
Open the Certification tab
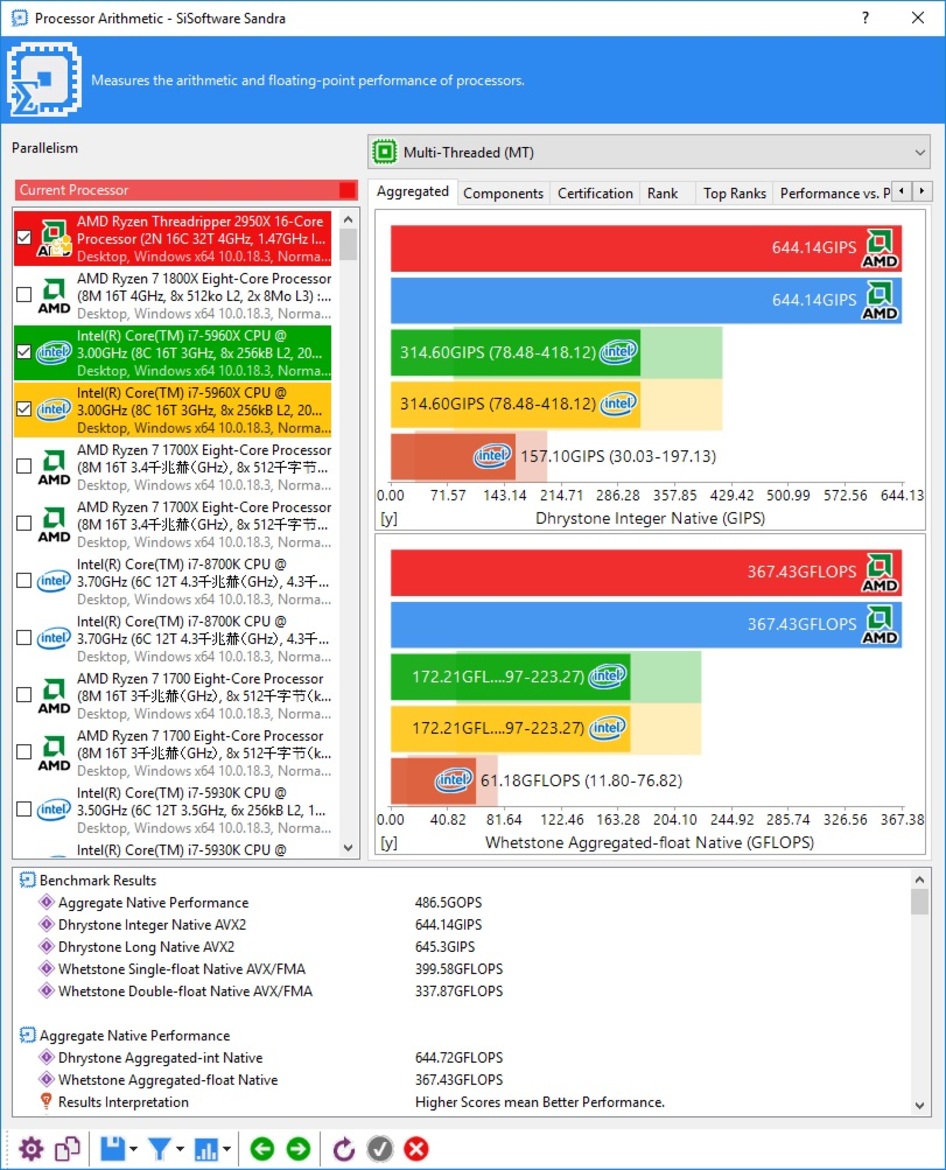click(x=595, y=193)
